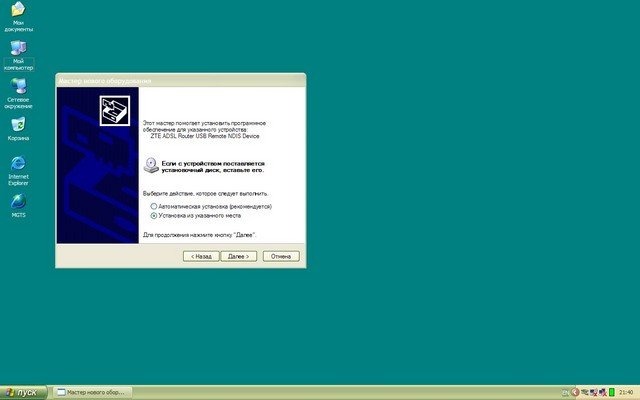Click the green battery tray icon
Image resolution: width=640 pixels, height=400 pixels.
click(611, 392)
